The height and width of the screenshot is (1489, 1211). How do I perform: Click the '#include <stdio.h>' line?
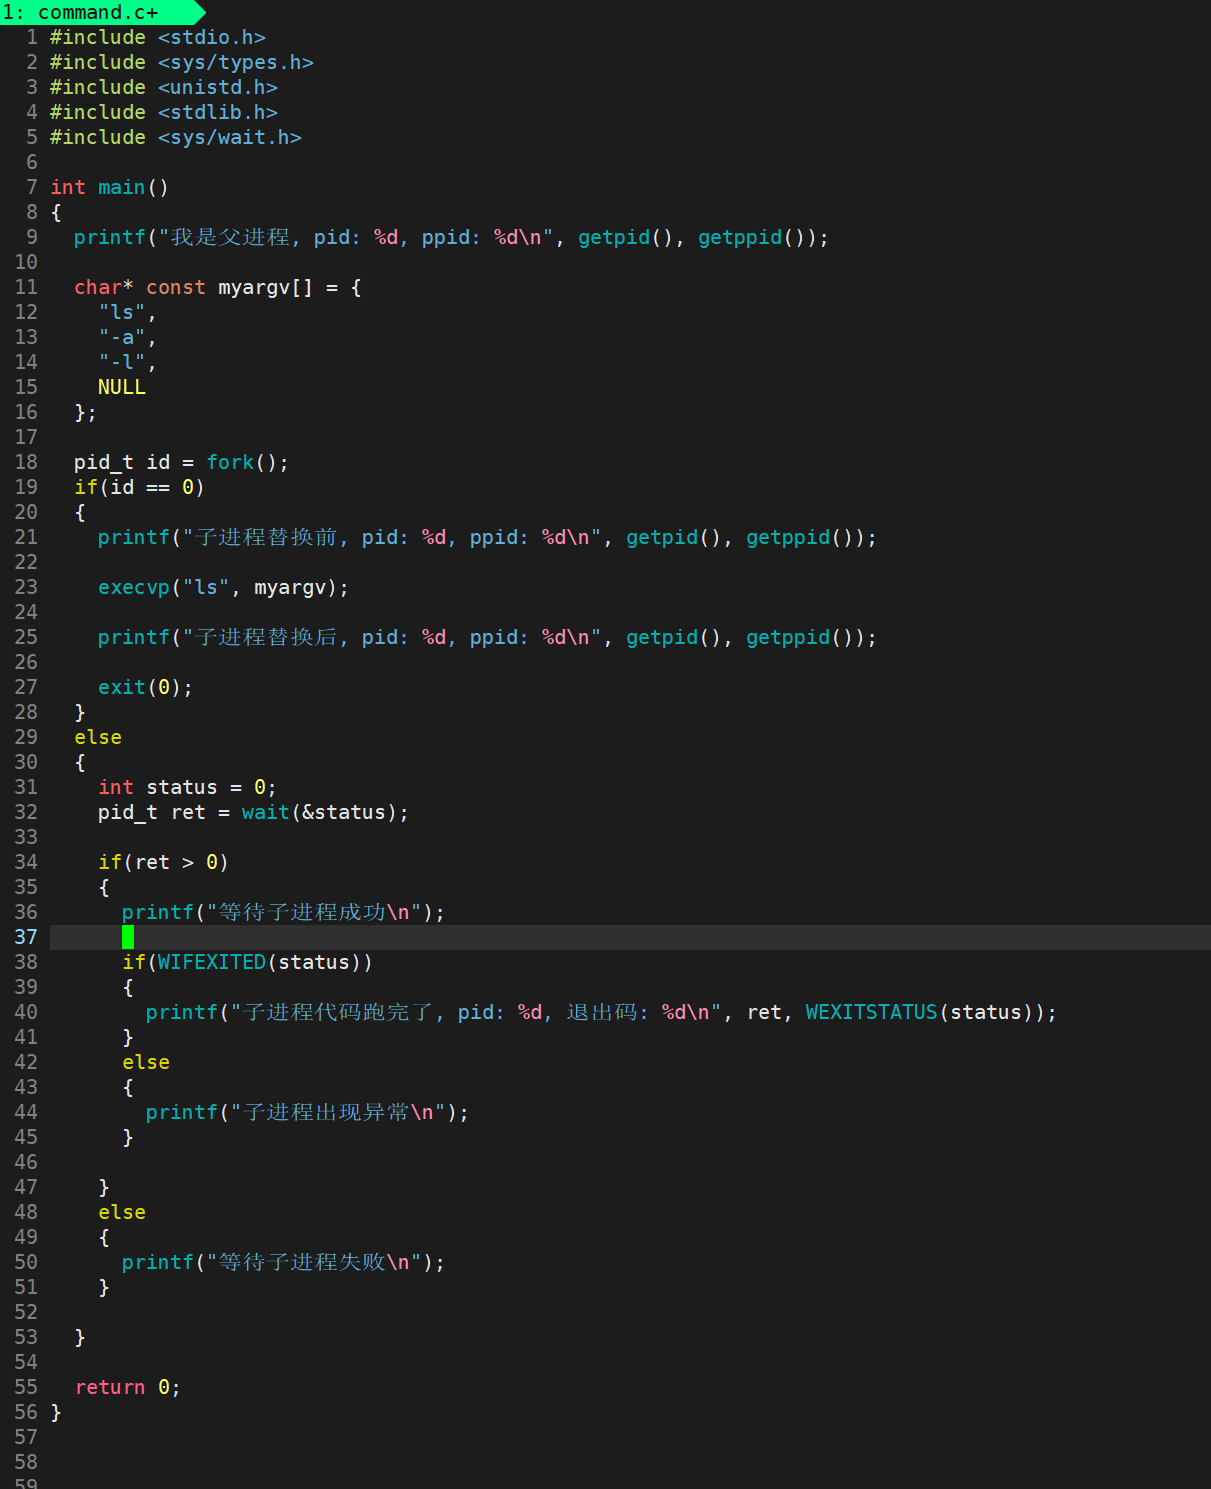pyautogui.click(x=158, y=37)
